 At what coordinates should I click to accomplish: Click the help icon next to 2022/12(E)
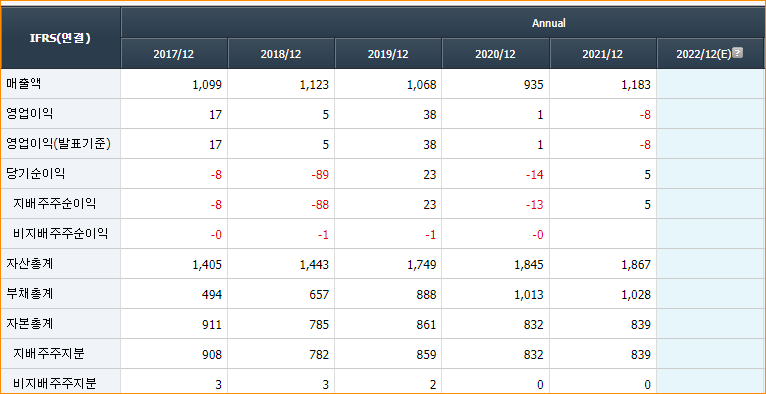738,53
